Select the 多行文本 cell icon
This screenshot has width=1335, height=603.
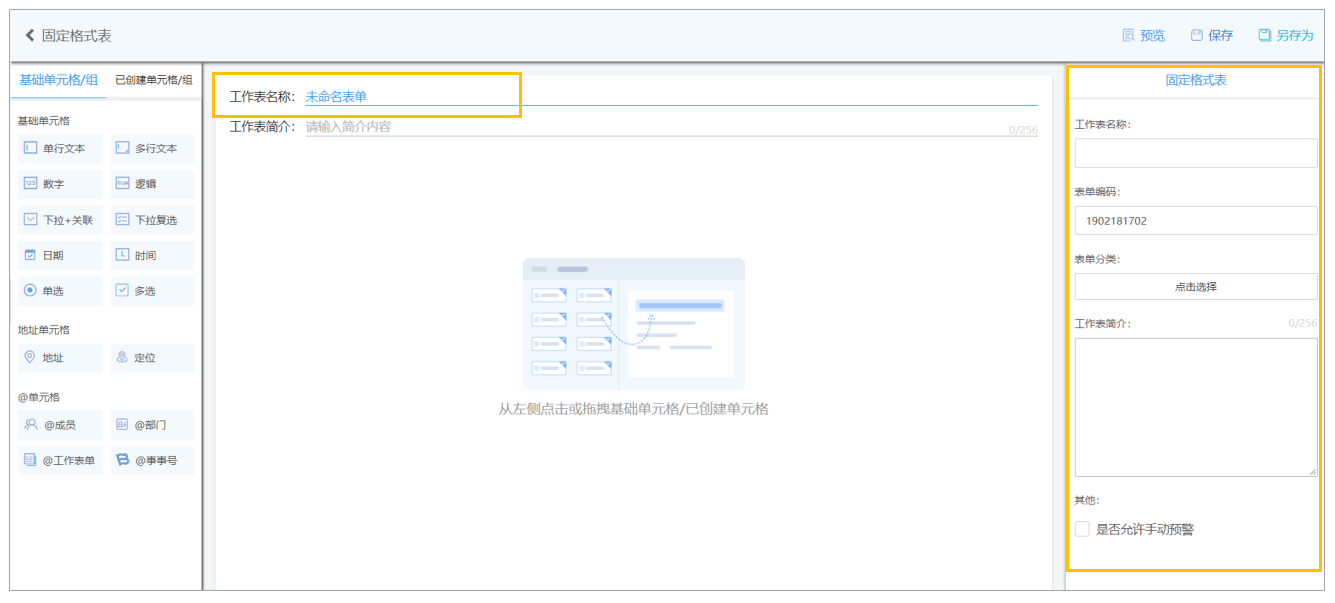point(122,148)
